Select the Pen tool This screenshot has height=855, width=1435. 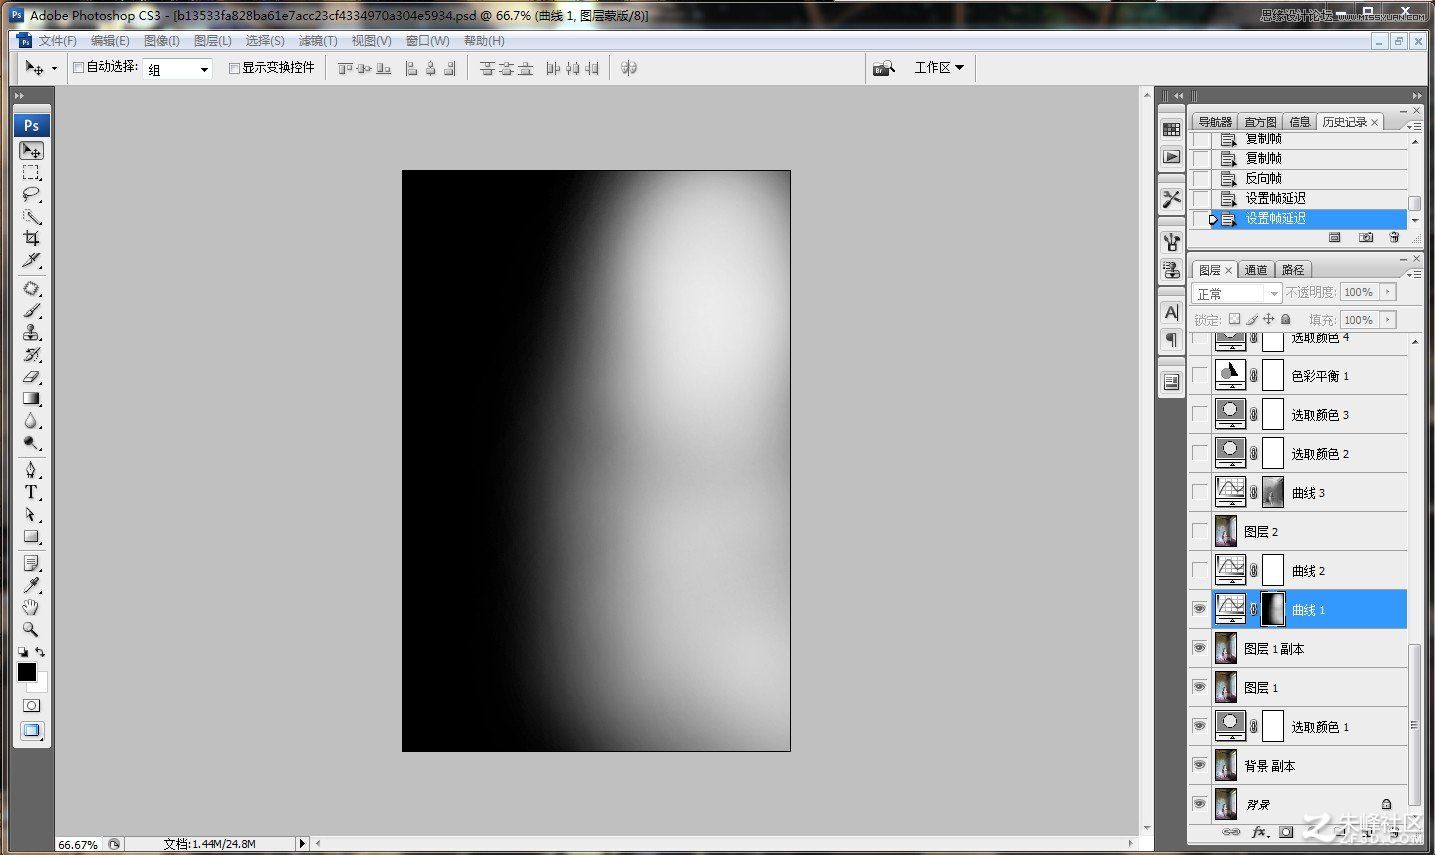(x=31, y=470)
